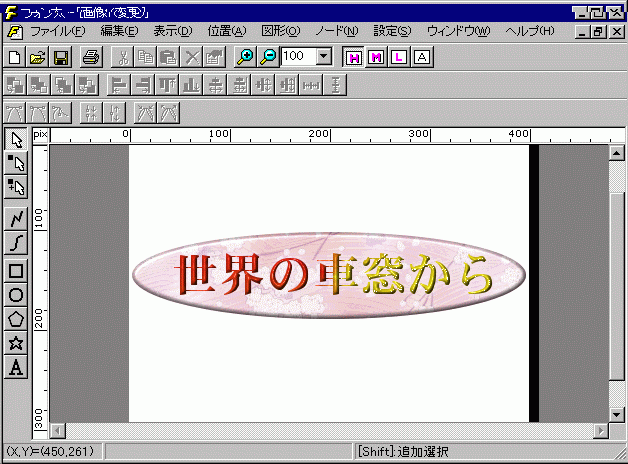Viewport: 628px width, 464px height.
Task: Click the Zoom out magnifier
Action: pyautogui.click(x=267, y=57)
